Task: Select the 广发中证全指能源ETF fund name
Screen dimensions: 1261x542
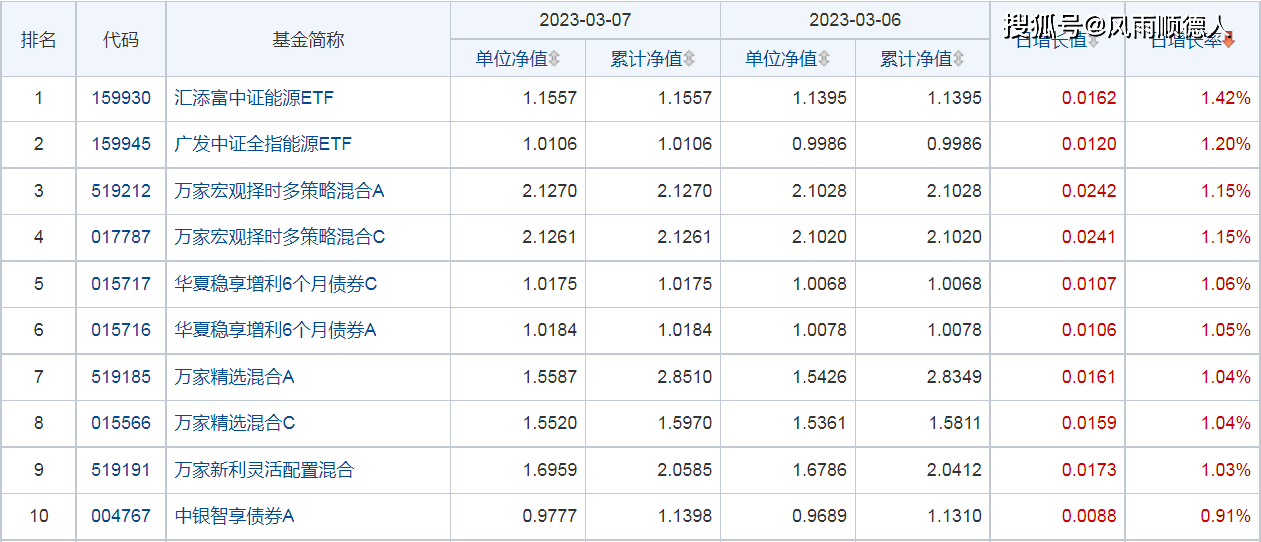Action: coord(263,144)
